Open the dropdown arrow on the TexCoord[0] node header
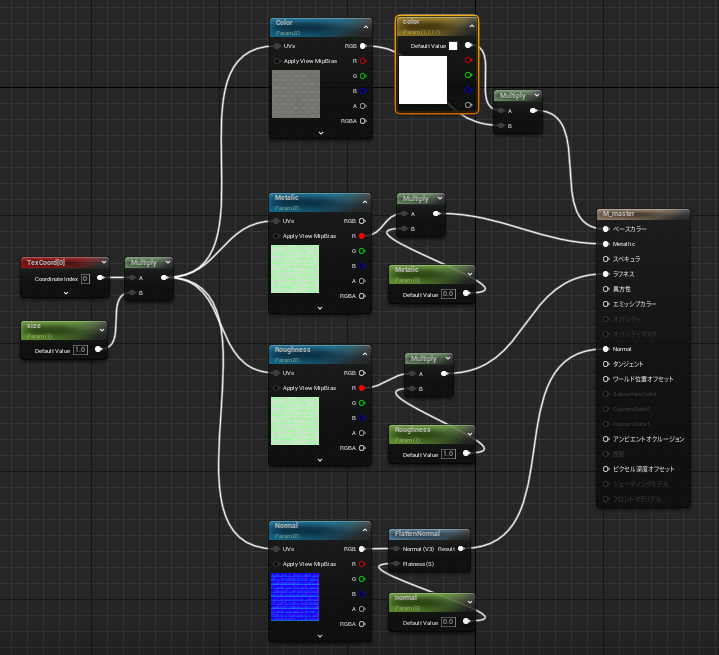 click(103, 263)
